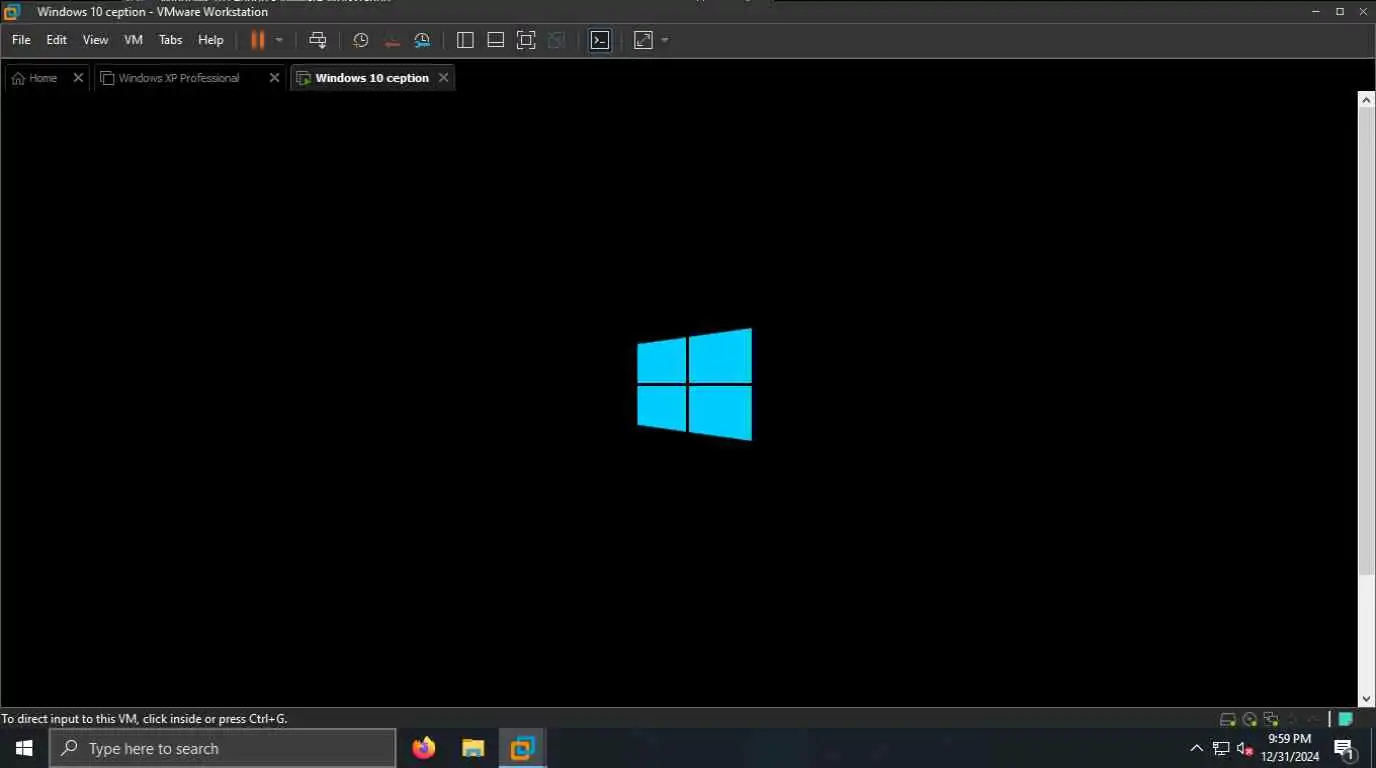Close the Home tab
This screenshot has width=1376, height=768.
(x=78, y=78)
